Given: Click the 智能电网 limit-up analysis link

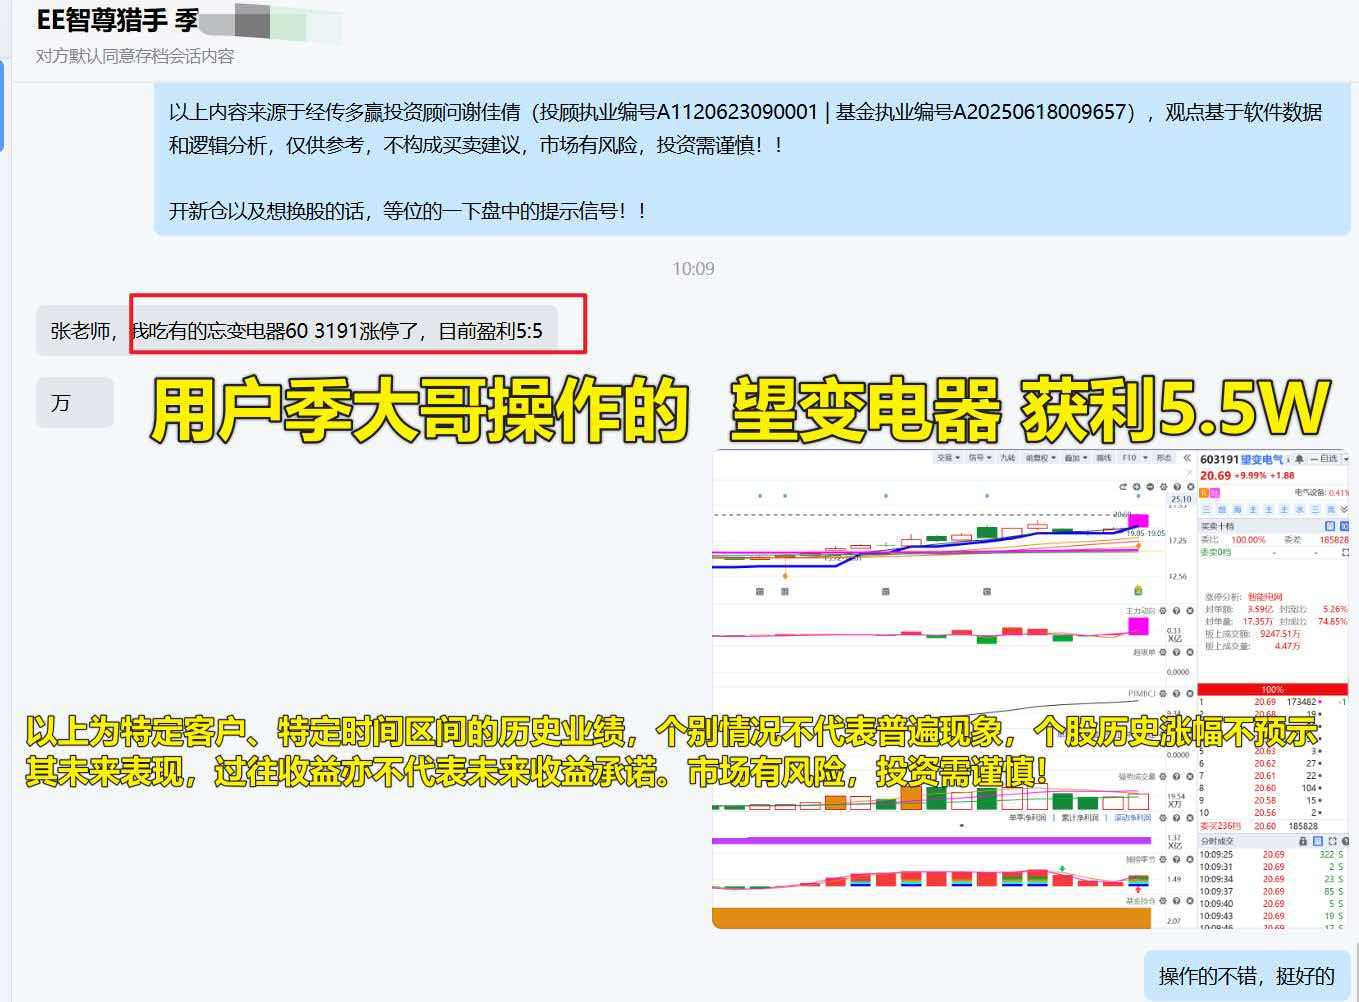Looking at the screenshot, I should tap(1265, 596).
